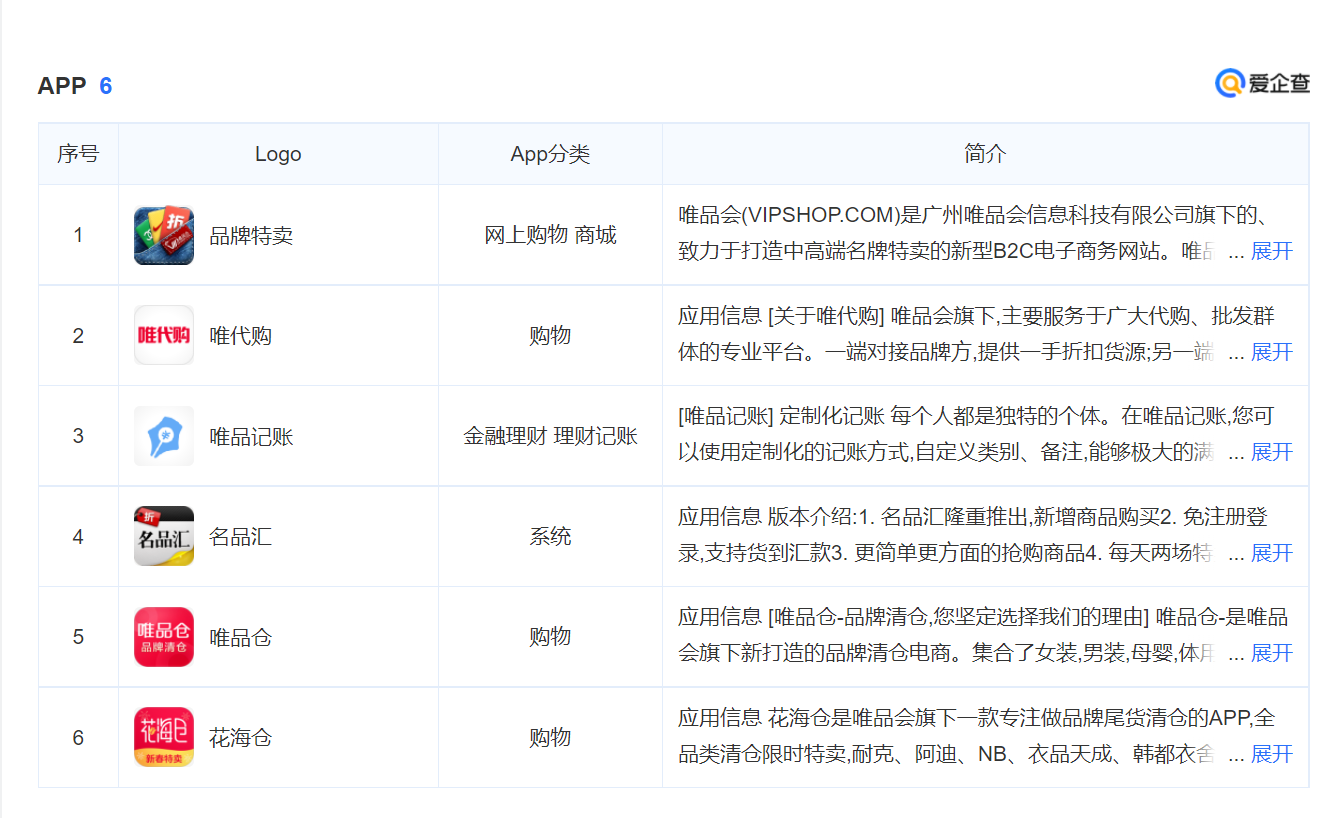Click the description mentioning 唯品仓-品牌清仓
Image resolution: width=1329 pixels, height=818 pixels.
click(983, 635)
